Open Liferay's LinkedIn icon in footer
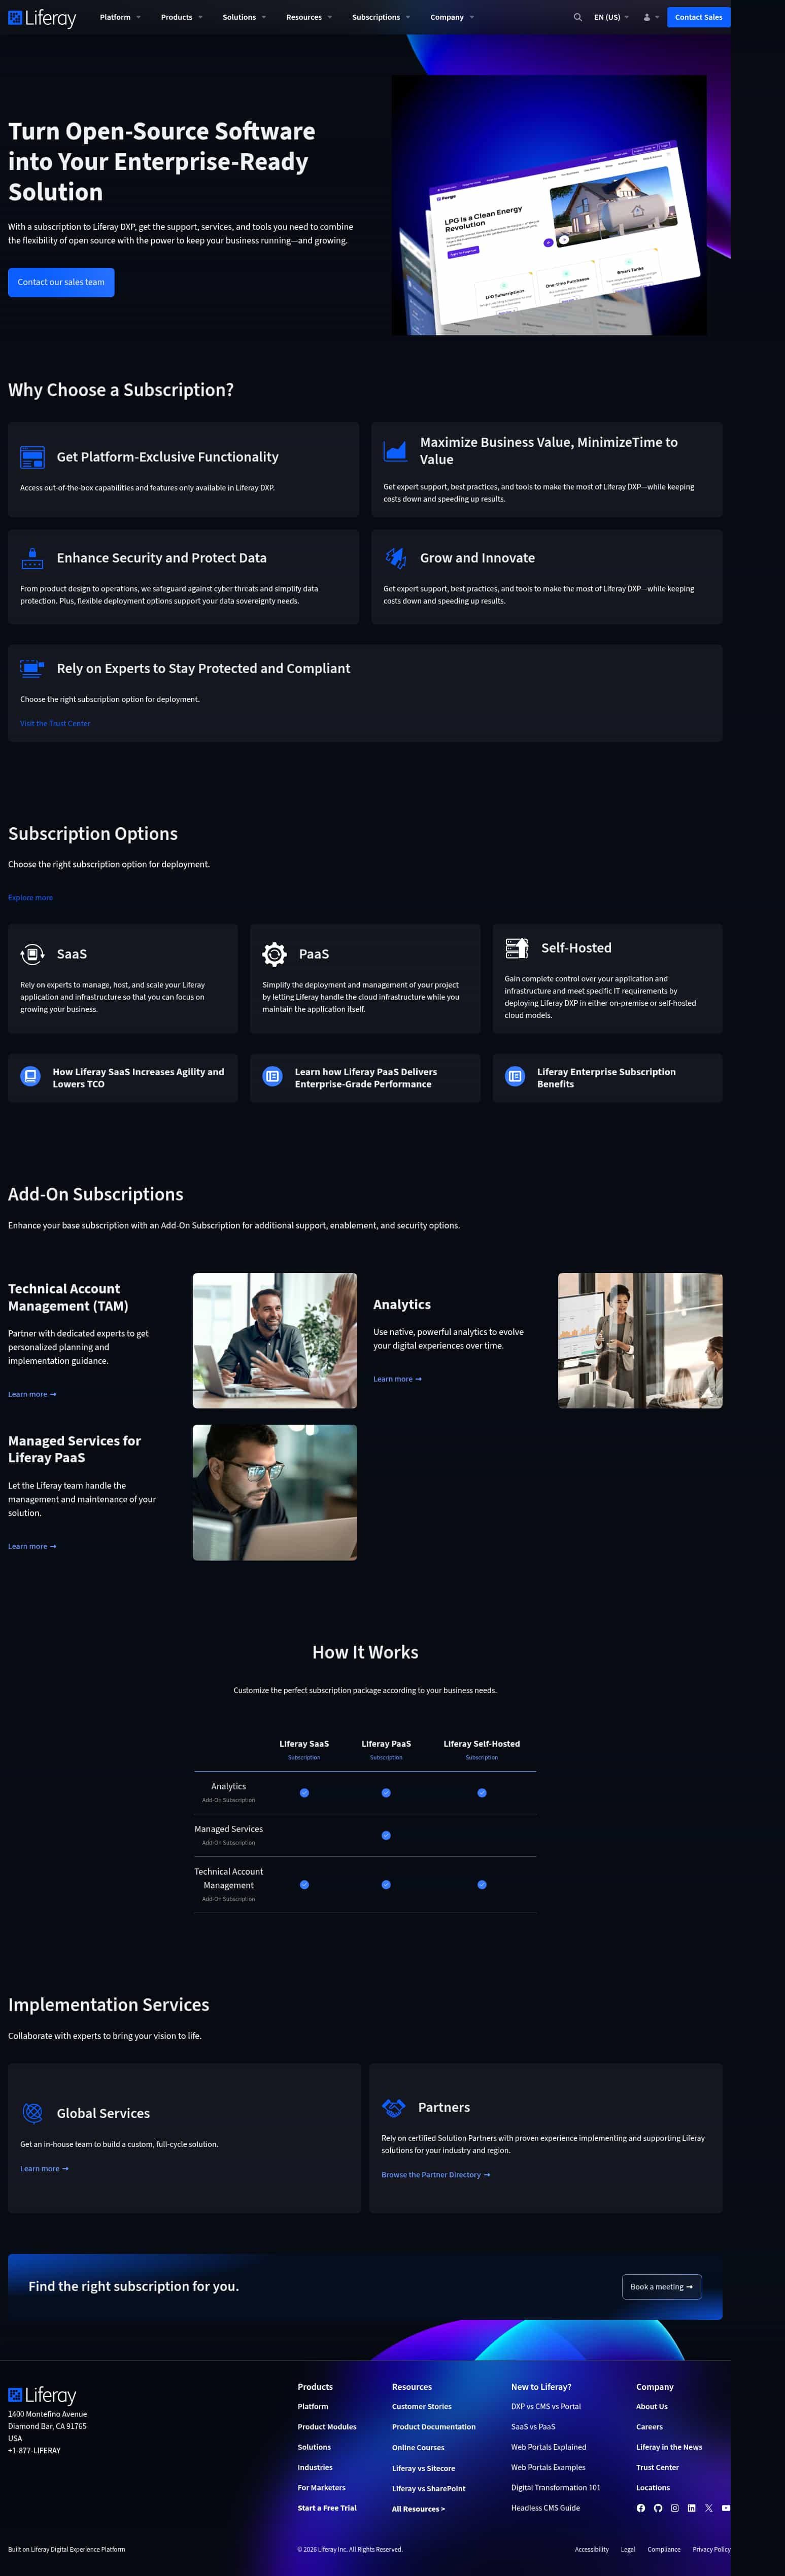Screen dimensions: 785x2576 point(691,2508)
